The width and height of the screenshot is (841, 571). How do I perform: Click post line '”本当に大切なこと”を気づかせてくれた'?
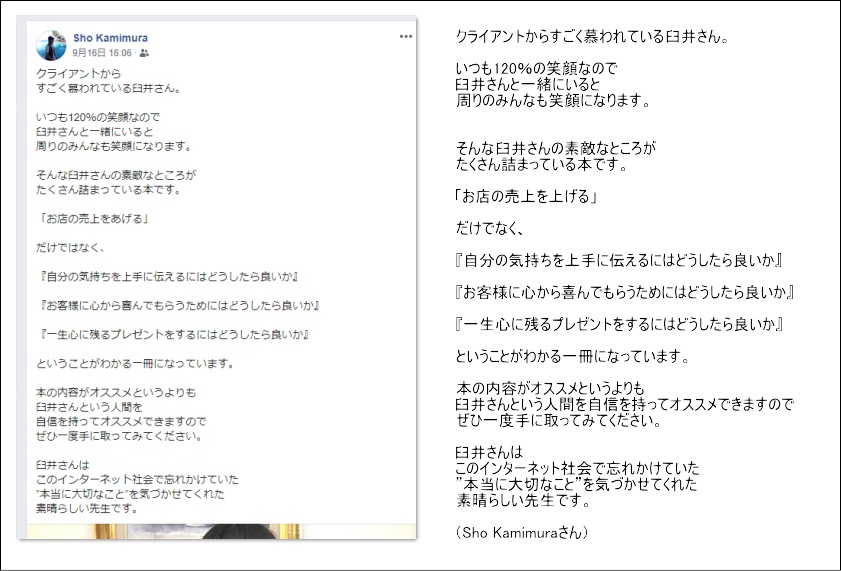point(130,493)
